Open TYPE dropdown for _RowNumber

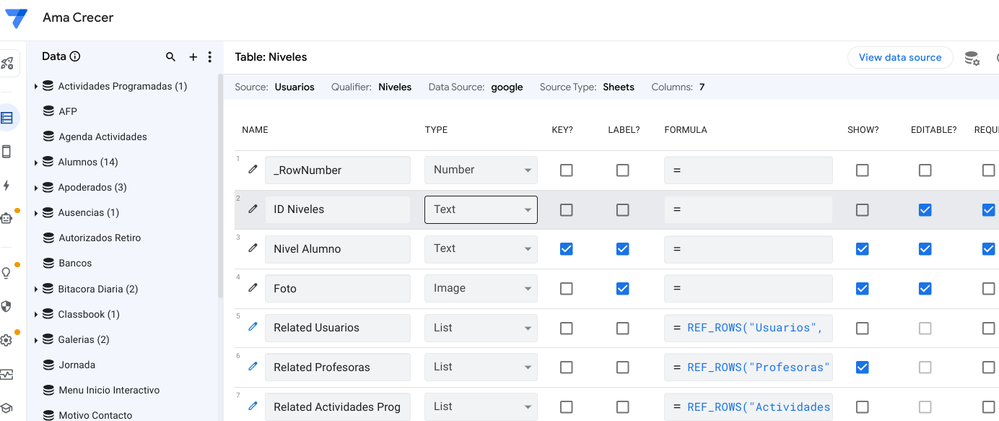tap(481, 170)
